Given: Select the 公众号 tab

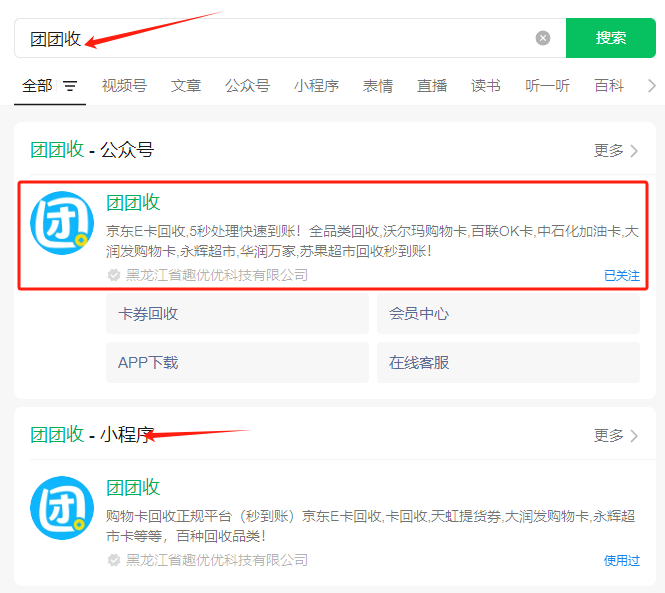Looking at the screenshot, I should [247, 86].
